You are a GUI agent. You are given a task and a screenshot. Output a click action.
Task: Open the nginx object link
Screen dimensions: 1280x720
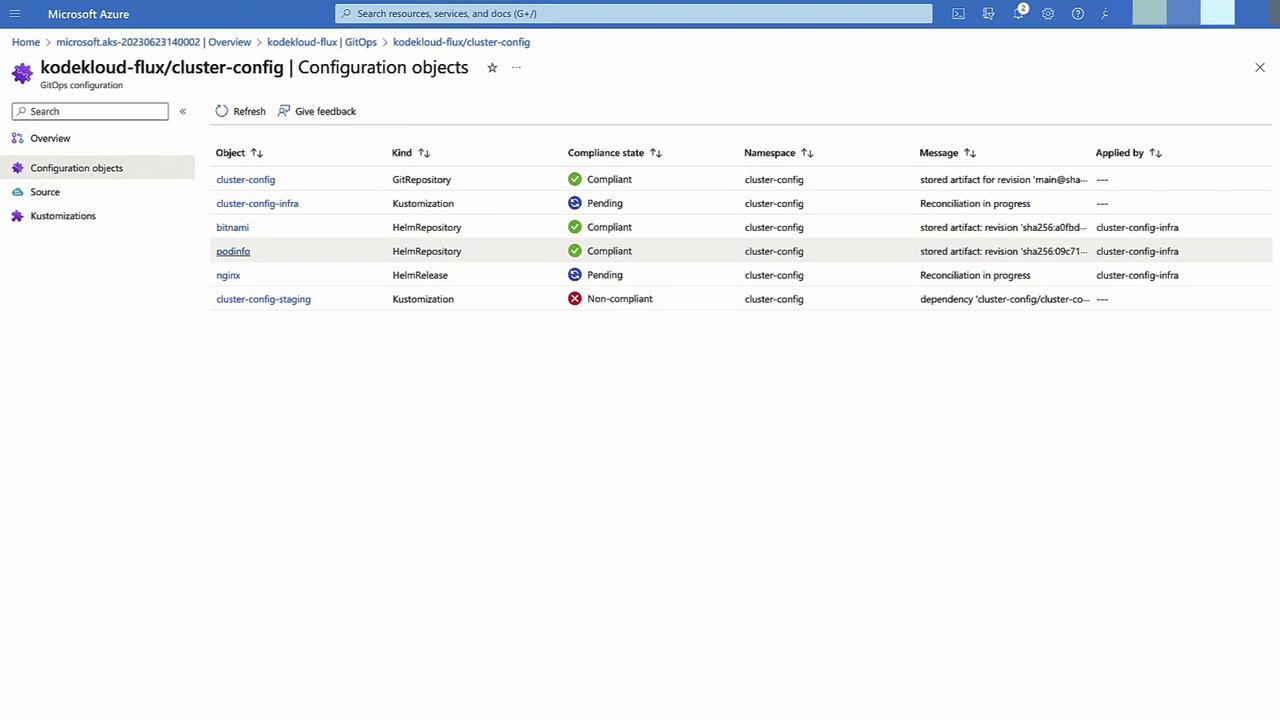tap(228, 275)
